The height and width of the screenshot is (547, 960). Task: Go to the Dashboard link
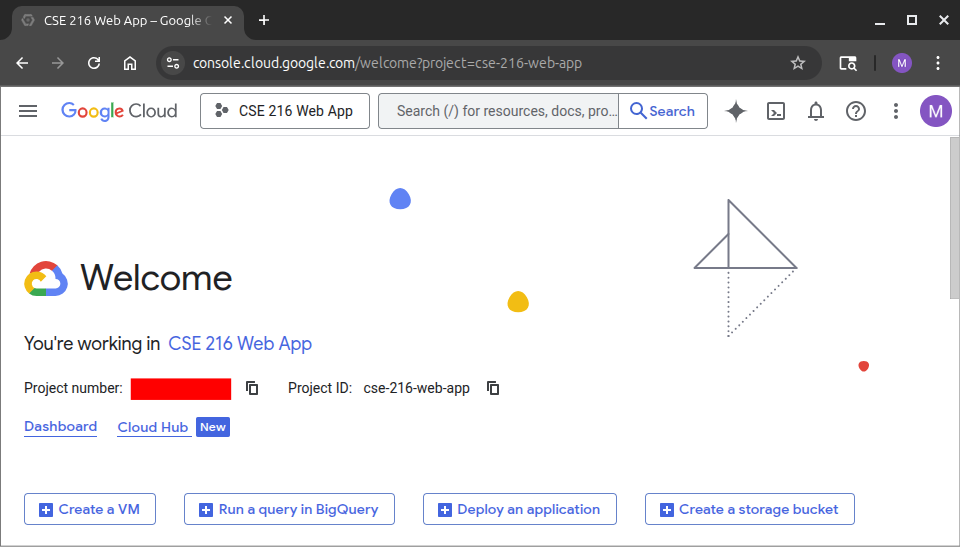click(x=61, y=427)
